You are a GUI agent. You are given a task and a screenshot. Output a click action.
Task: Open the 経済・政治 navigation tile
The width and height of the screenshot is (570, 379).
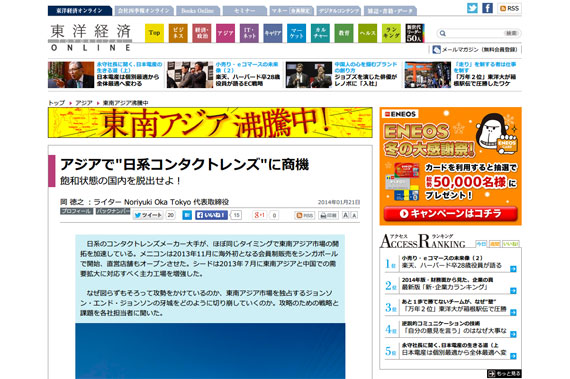click(x=202, y=33)
